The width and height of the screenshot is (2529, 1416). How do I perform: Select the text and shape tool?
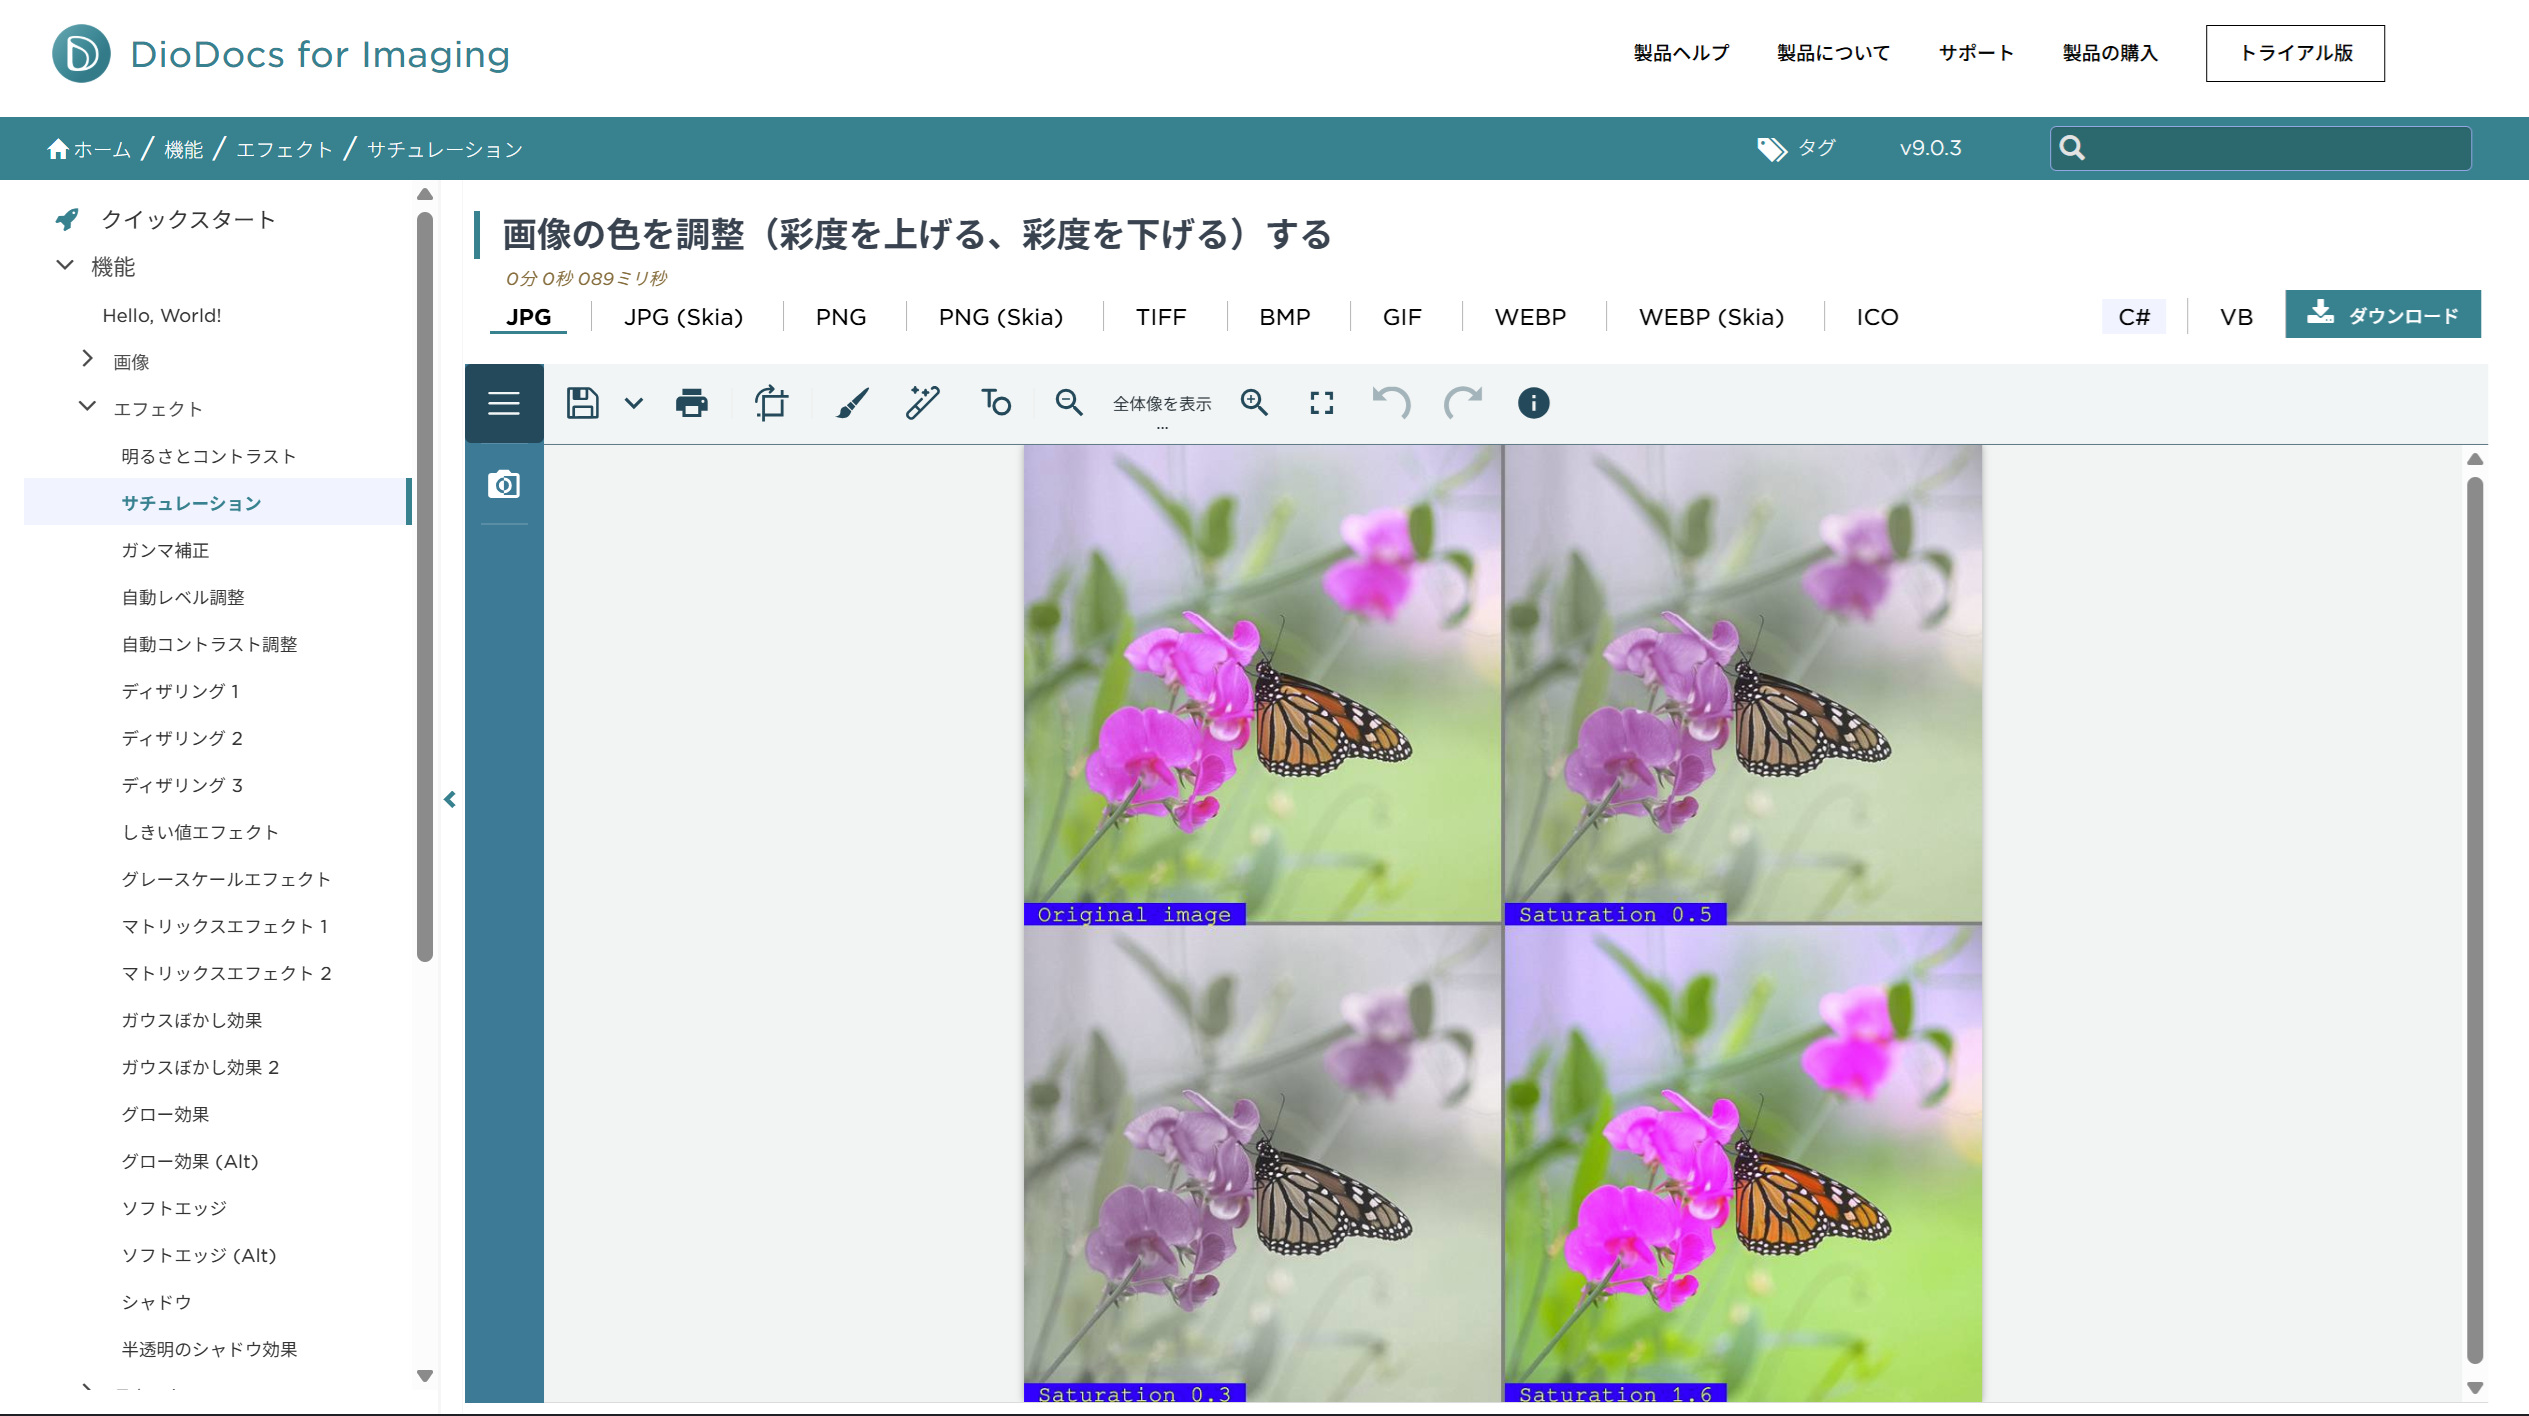point(995,403)
